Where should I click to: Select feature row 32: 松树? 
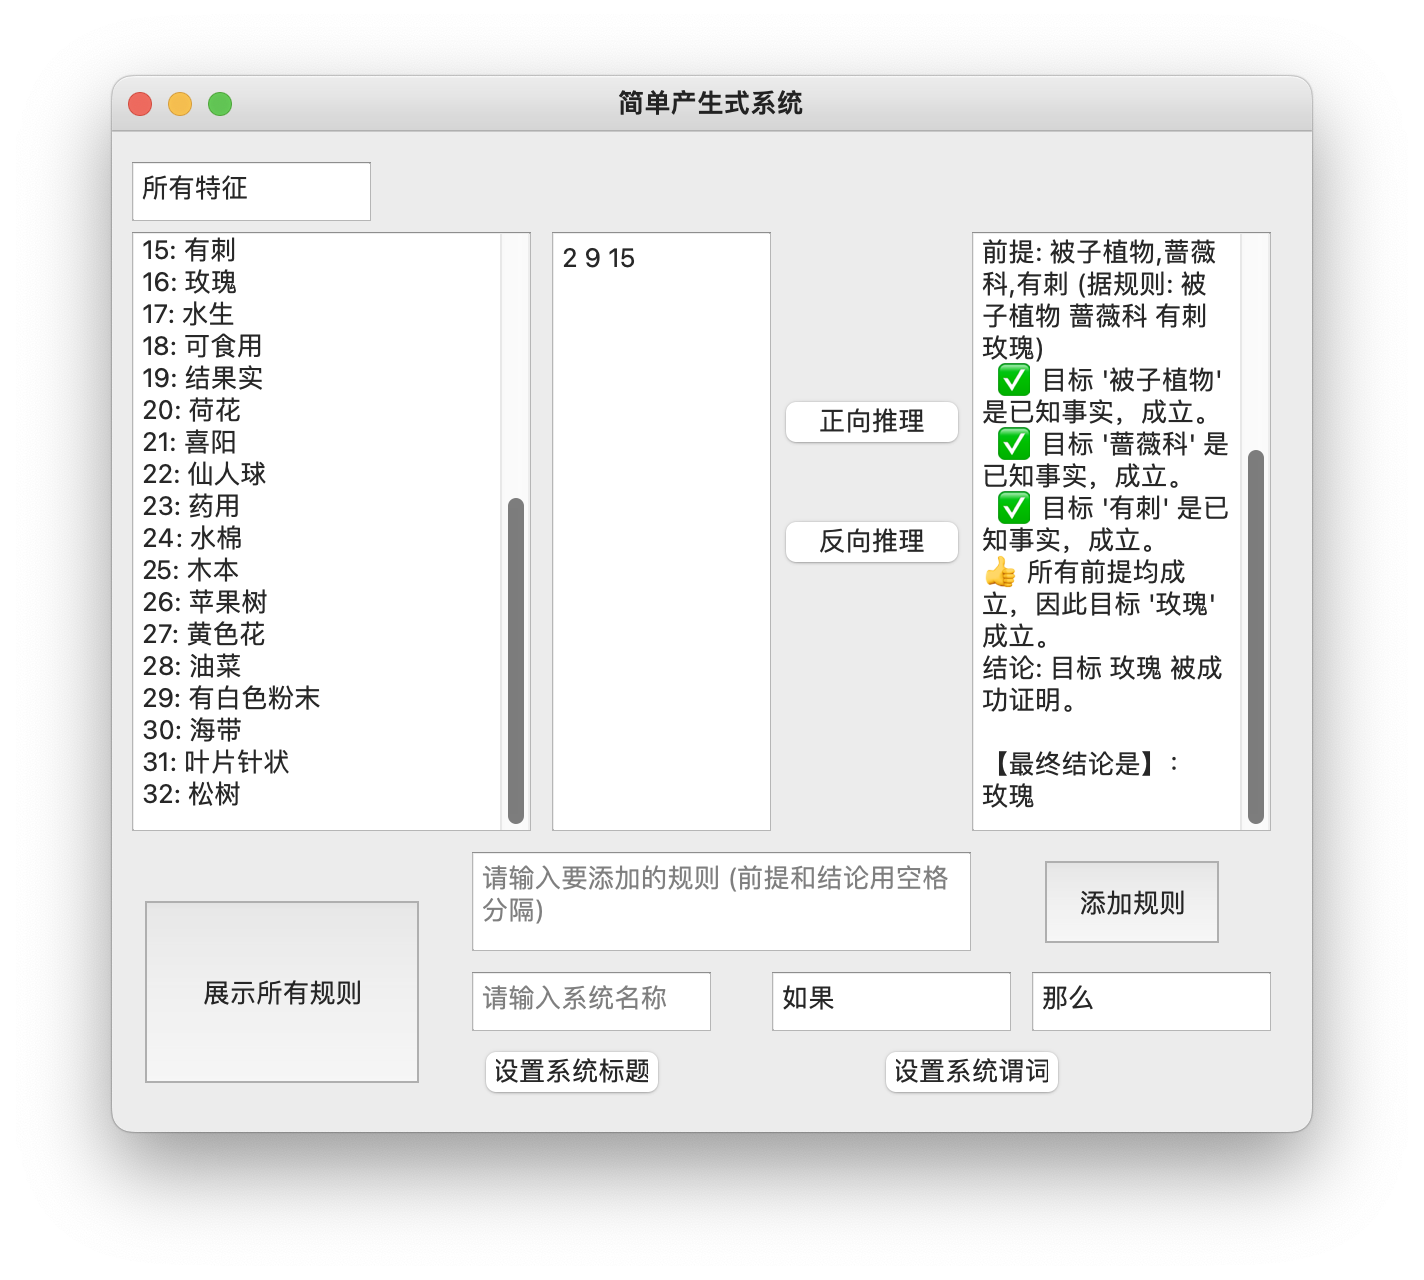click(x=191, y=794)
